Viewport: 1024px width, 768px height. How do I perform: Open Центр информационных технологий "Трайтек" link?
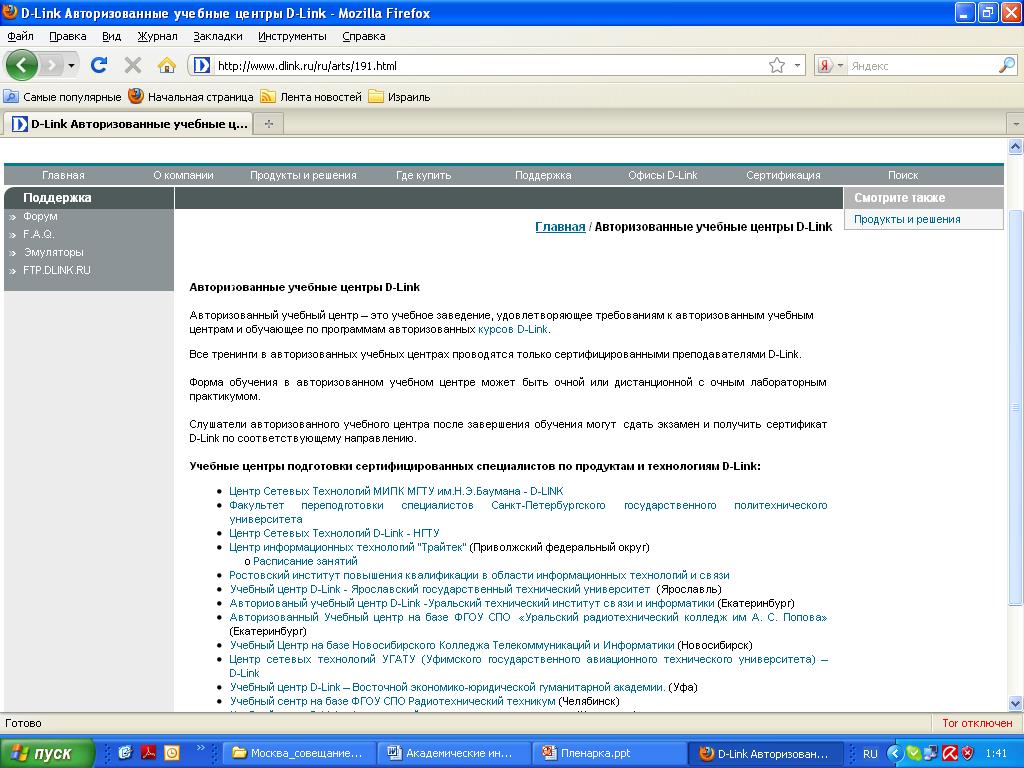[347, 547]
